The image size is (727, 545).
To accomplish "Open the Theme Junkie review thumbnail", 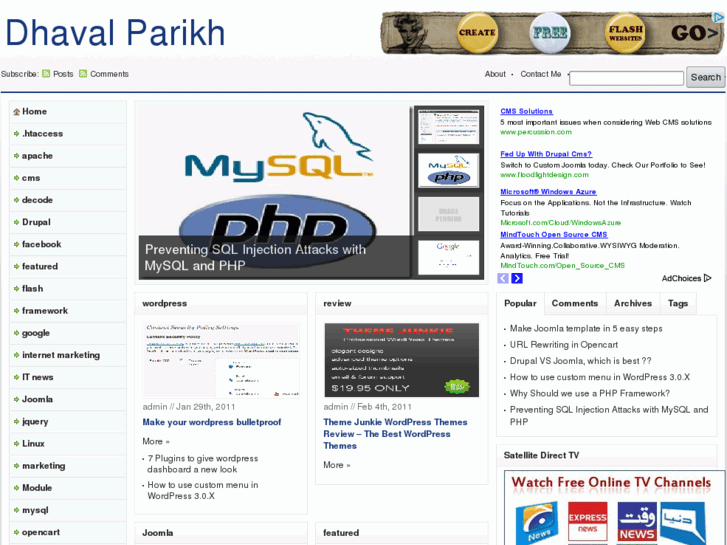I will pos(402,360).
